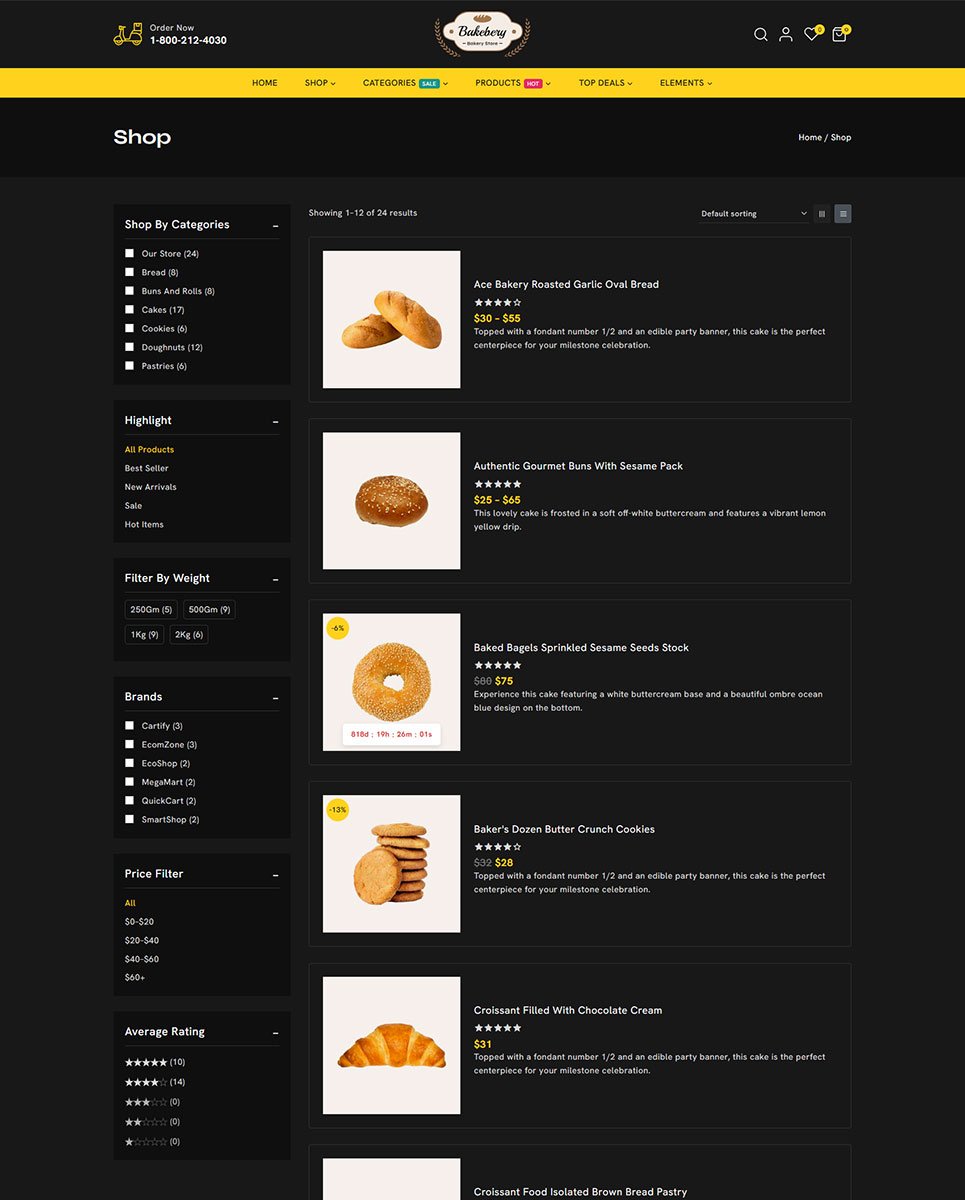The height and width of the screenshot is (1200, 965).
Task: Switch to grid view layout
Action: click(822, 213)
